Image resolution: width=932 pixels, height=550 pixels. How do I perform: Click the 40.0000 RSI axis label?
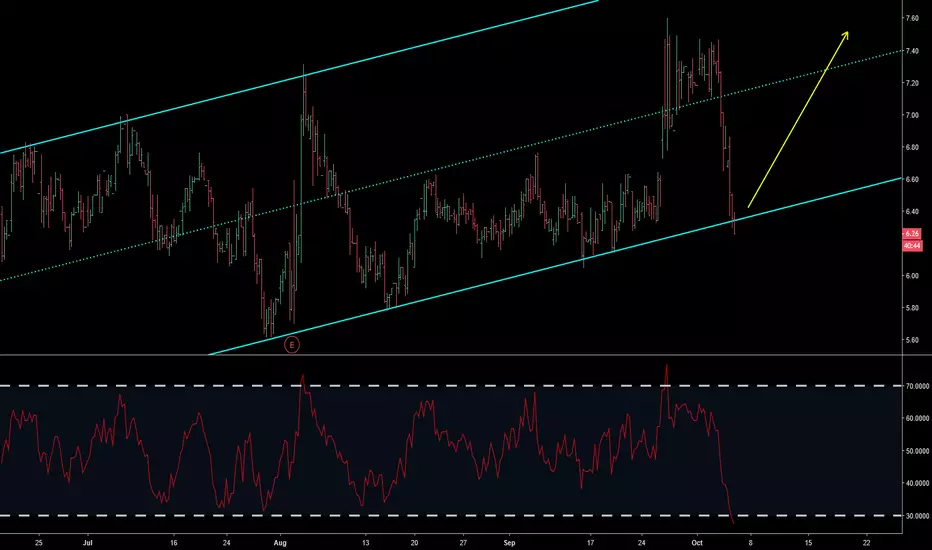[917, 483]
